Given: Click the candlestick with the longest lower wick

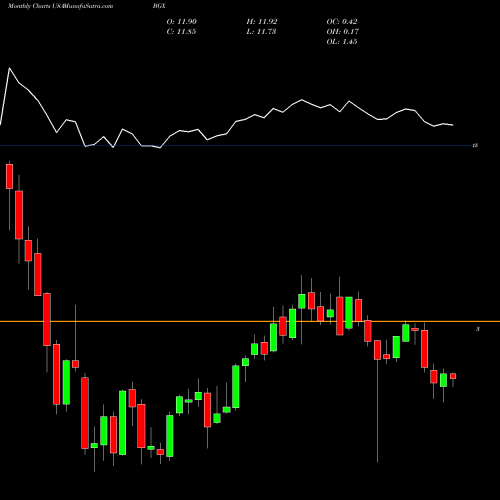Looking at the screenshot, I should pos(377,350).
